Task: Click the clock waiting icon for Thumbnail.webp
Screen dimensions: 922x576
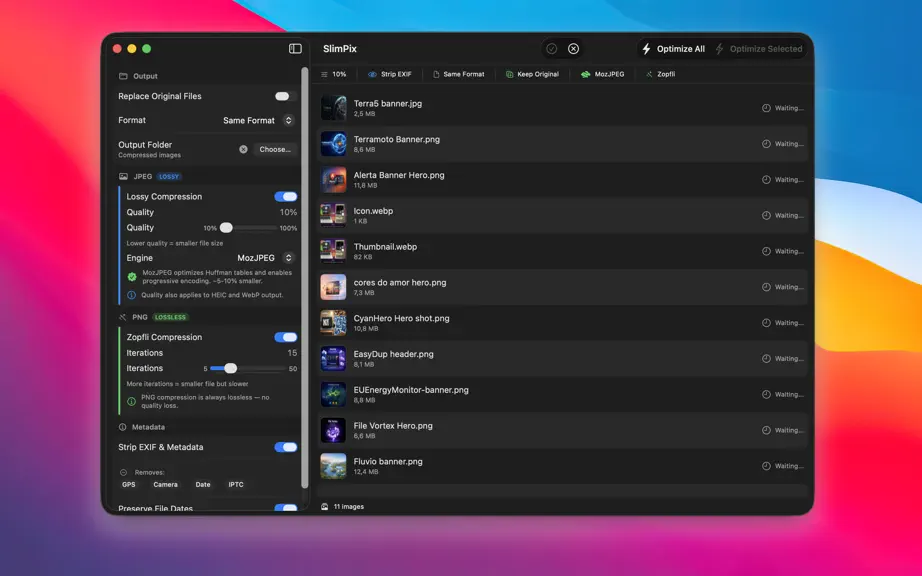Action: [766, 252]
